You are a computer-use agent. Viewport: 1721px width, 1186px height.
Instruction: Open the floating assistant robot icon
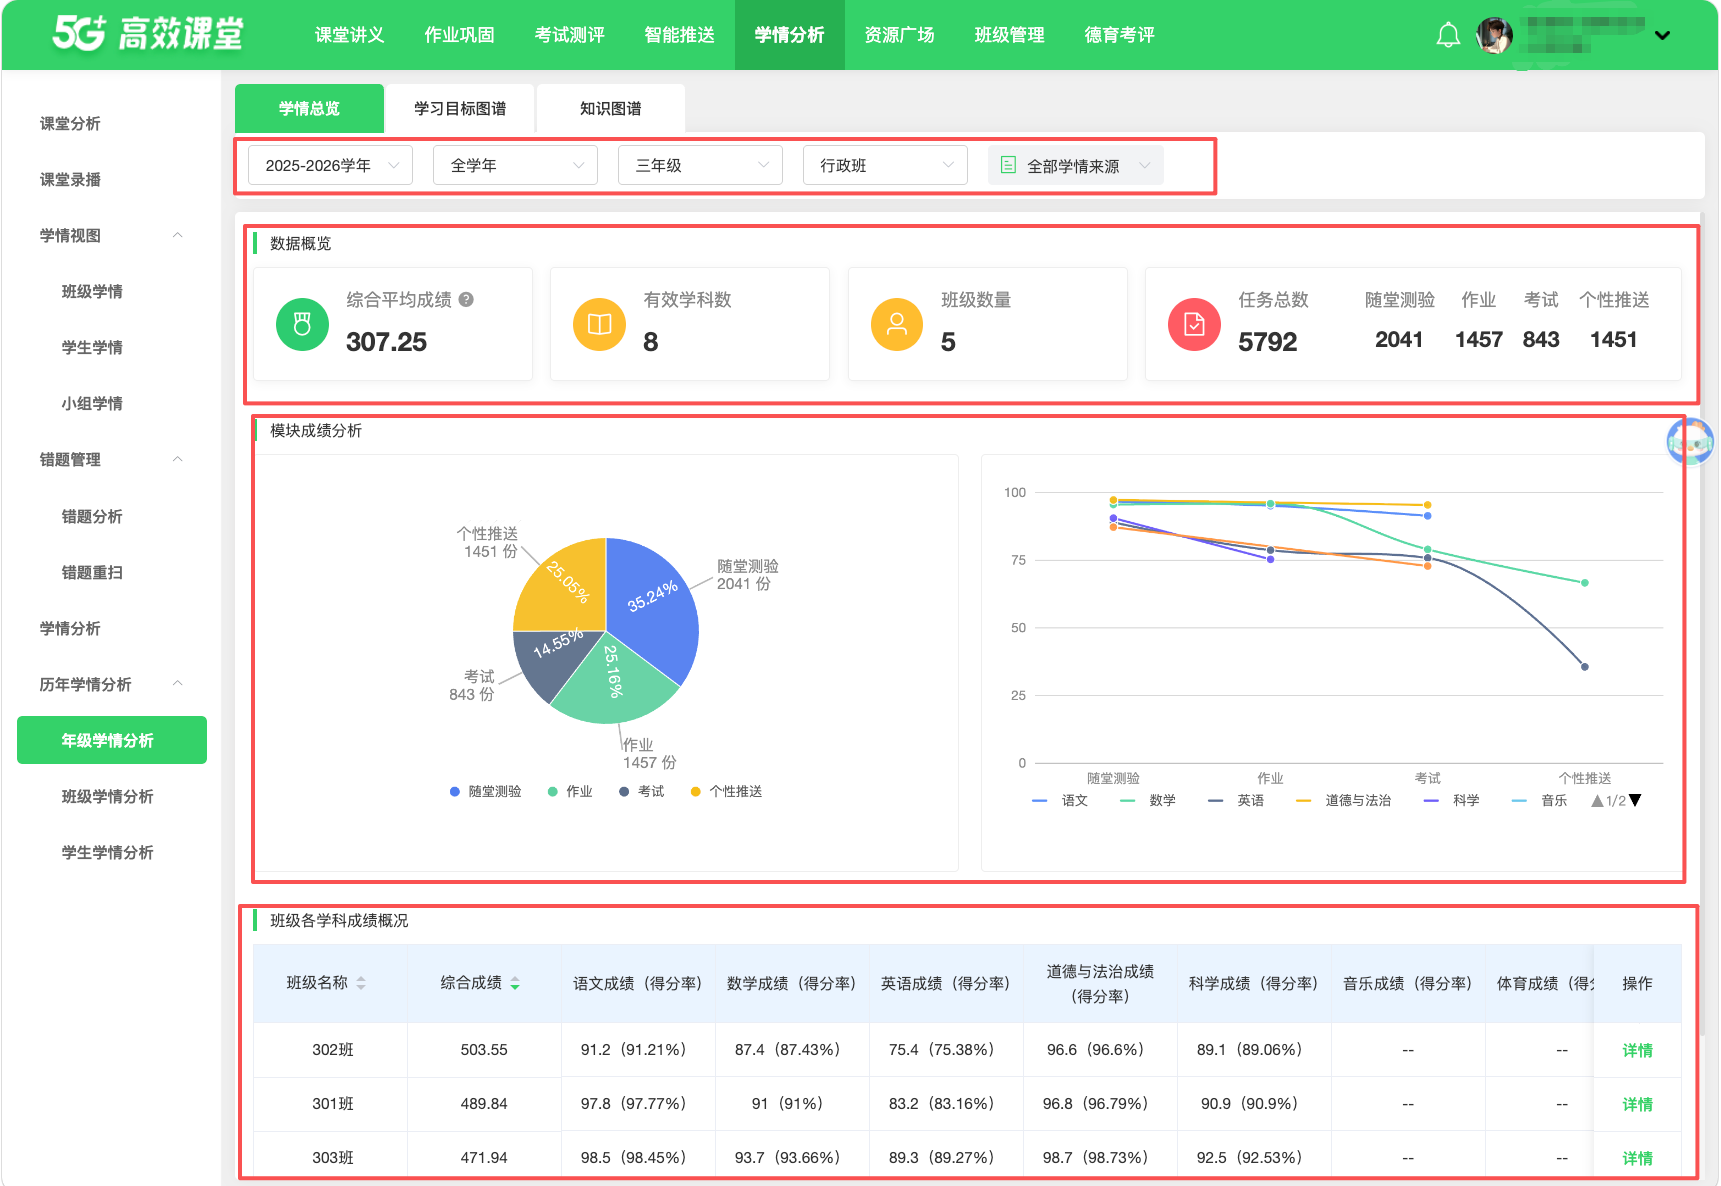pyautogui.click(x=1690, y=441)
